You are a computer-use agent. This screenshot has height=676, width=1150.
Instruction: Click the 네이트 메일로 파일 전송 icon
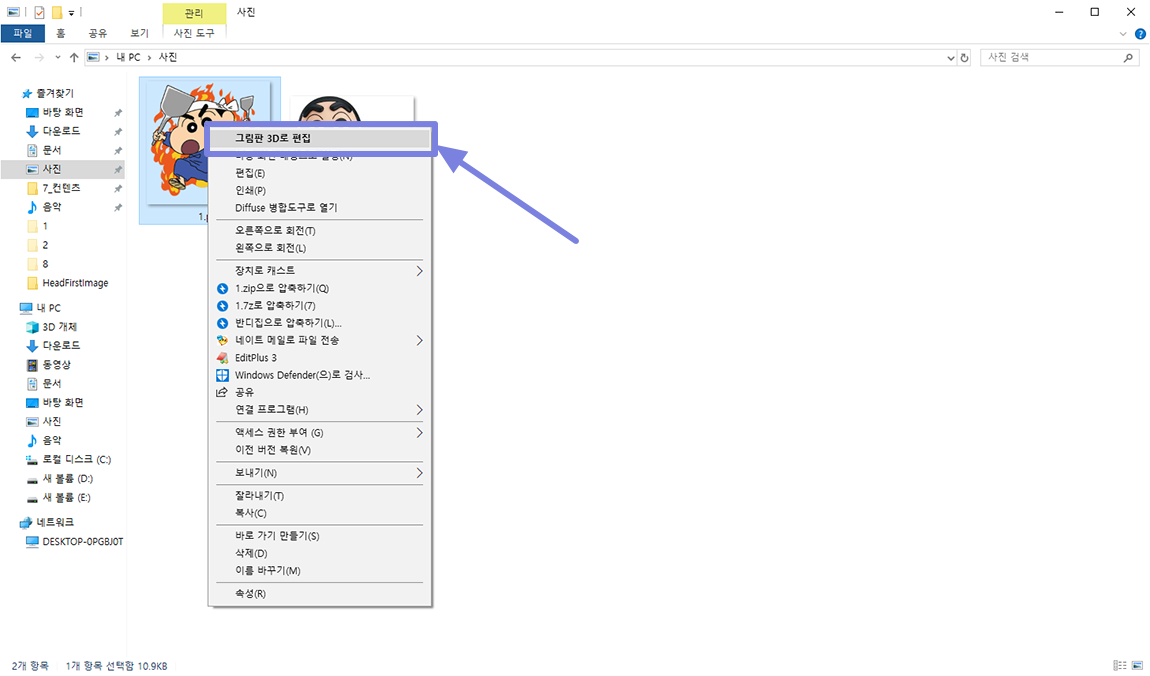tap(222, 340)
